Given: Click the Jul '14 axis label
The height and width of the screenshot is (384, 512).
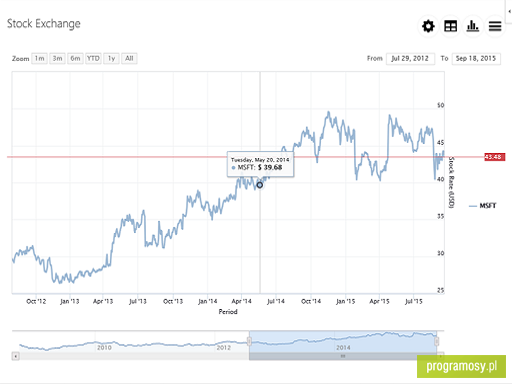Looking at the screenshot, I should [276, 301].
